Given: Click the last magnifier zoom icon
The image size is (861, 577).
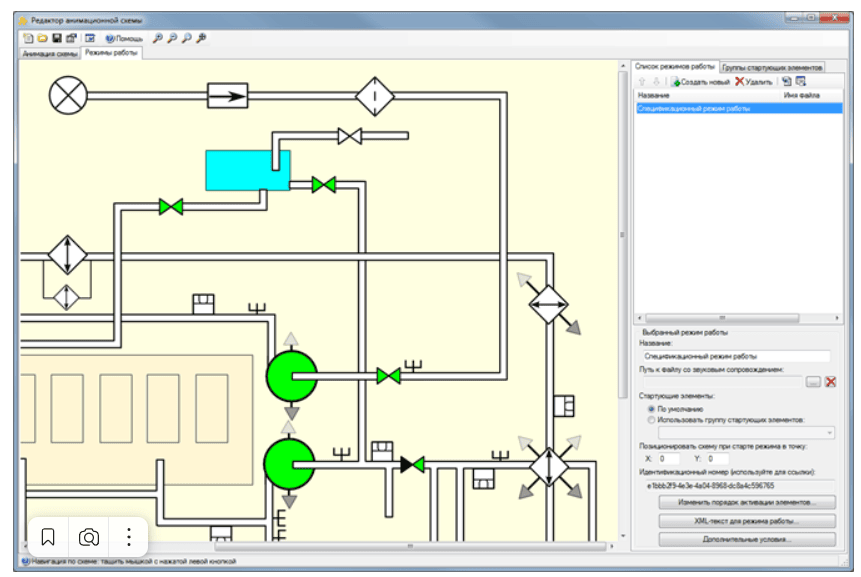Looking at the screenshot, I should click(201, 38).
